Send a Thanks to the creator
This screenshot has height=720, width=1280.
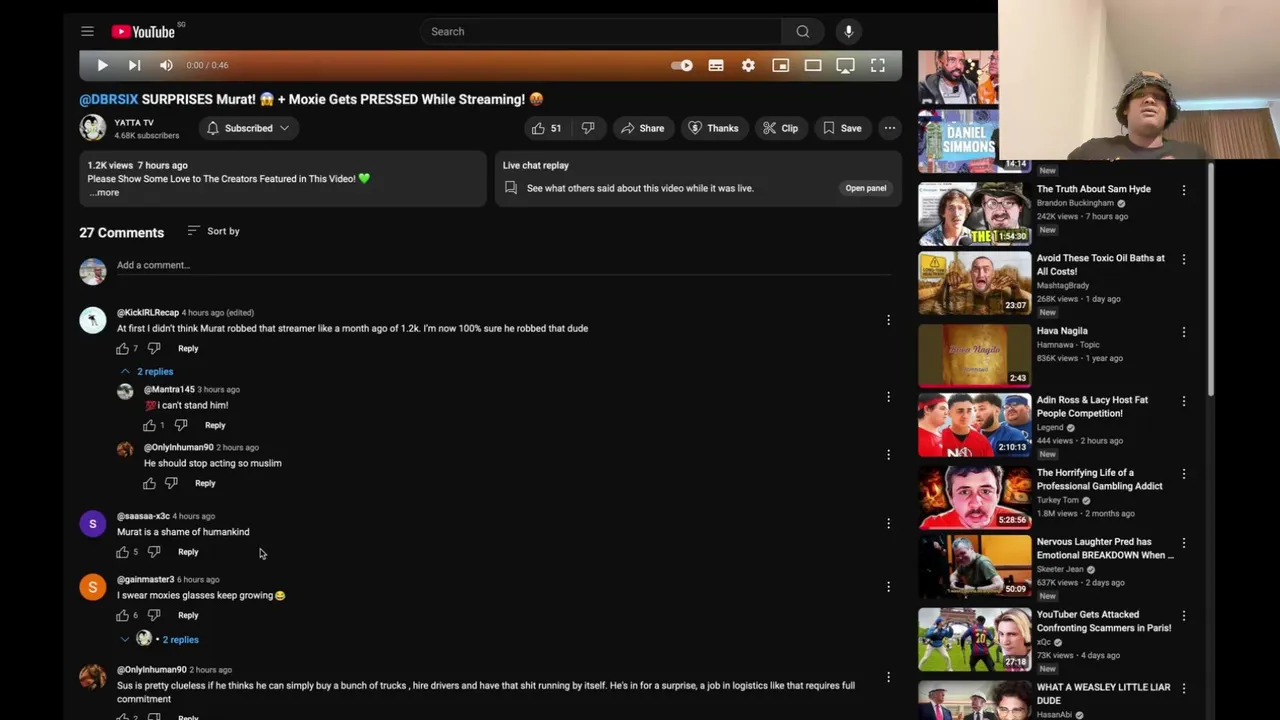713,128
